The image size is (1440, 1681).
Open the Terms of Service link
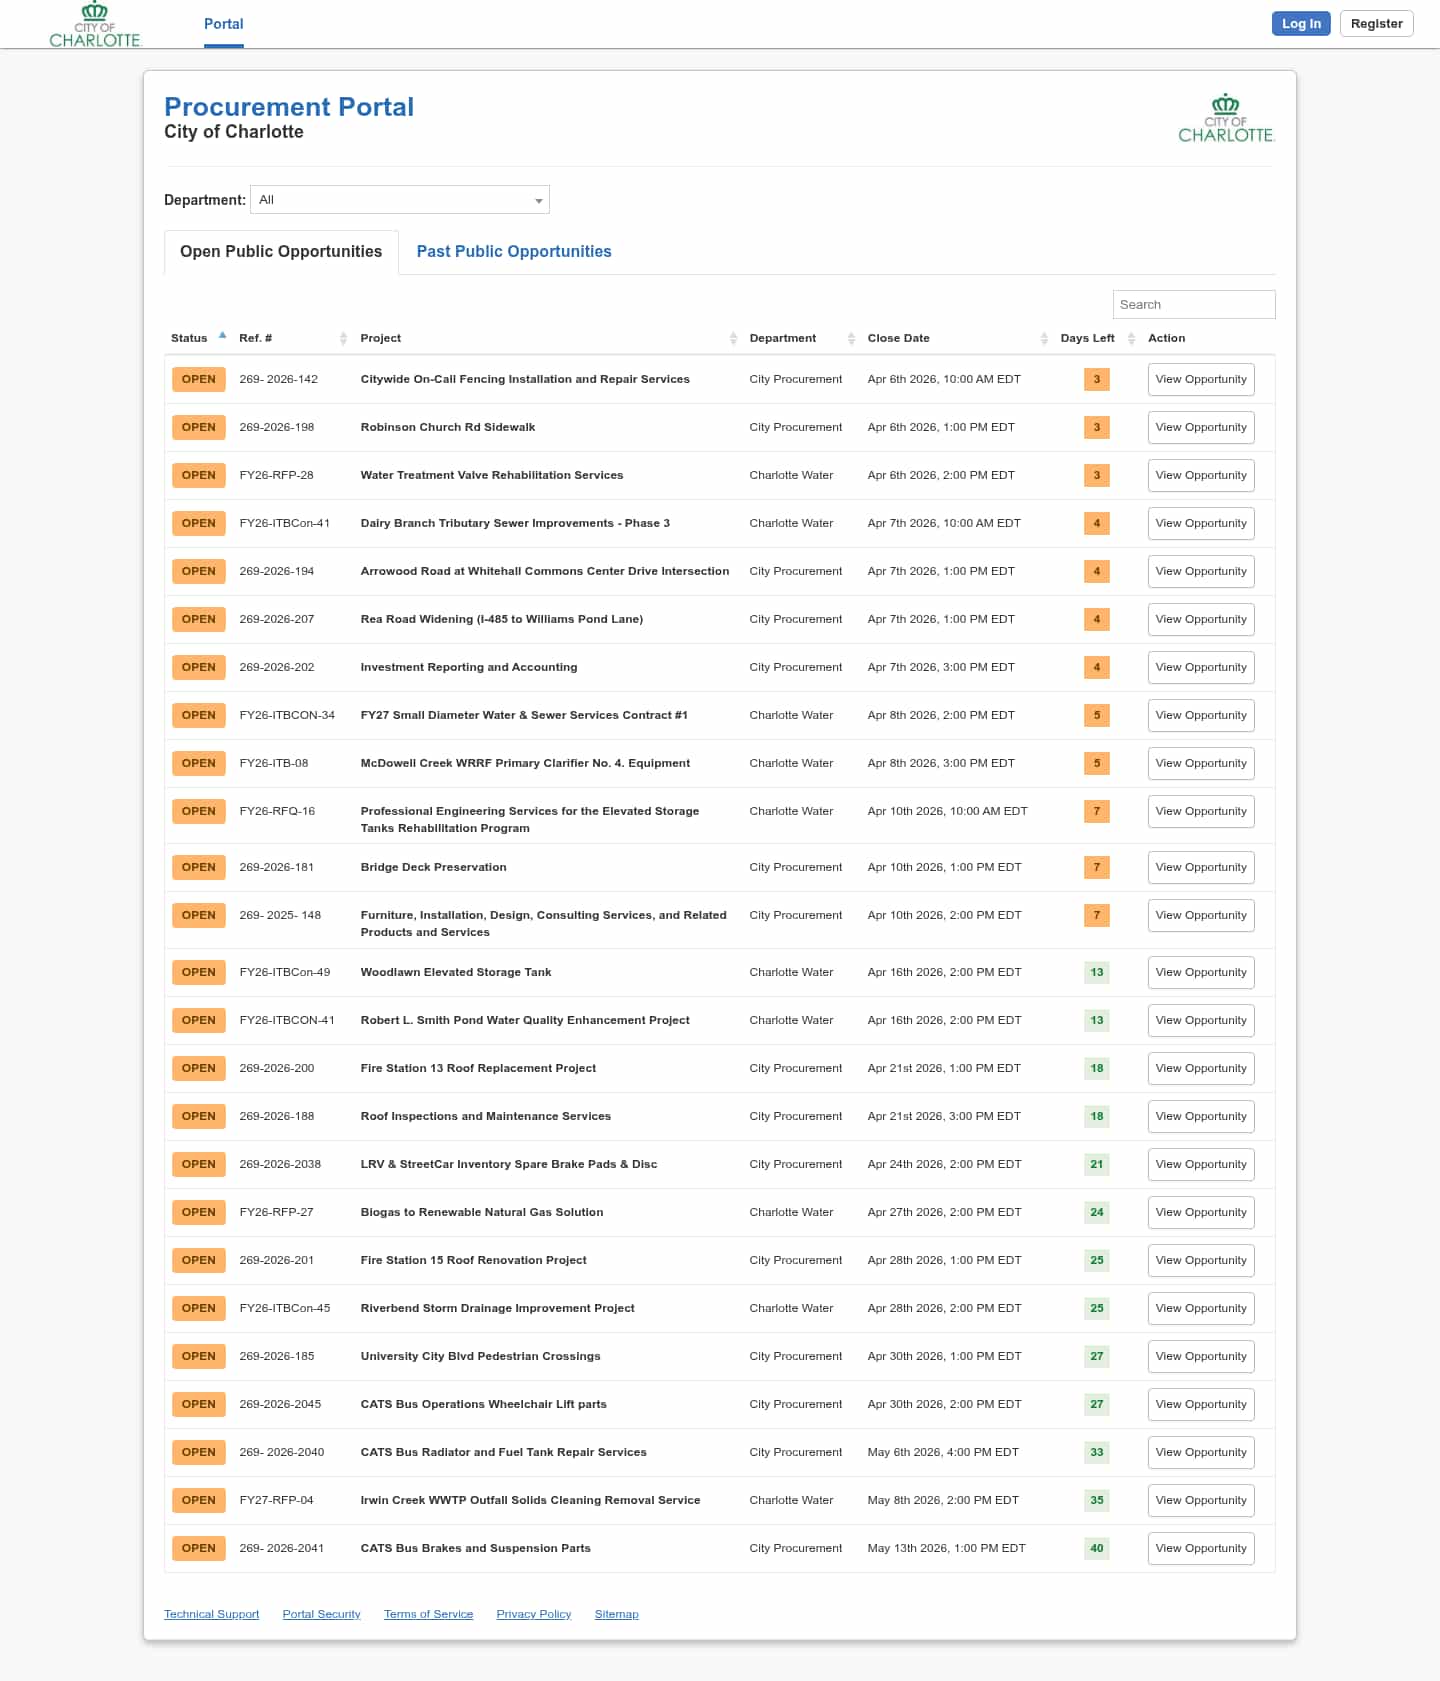pyautogui.click(x=428, y=1615)
